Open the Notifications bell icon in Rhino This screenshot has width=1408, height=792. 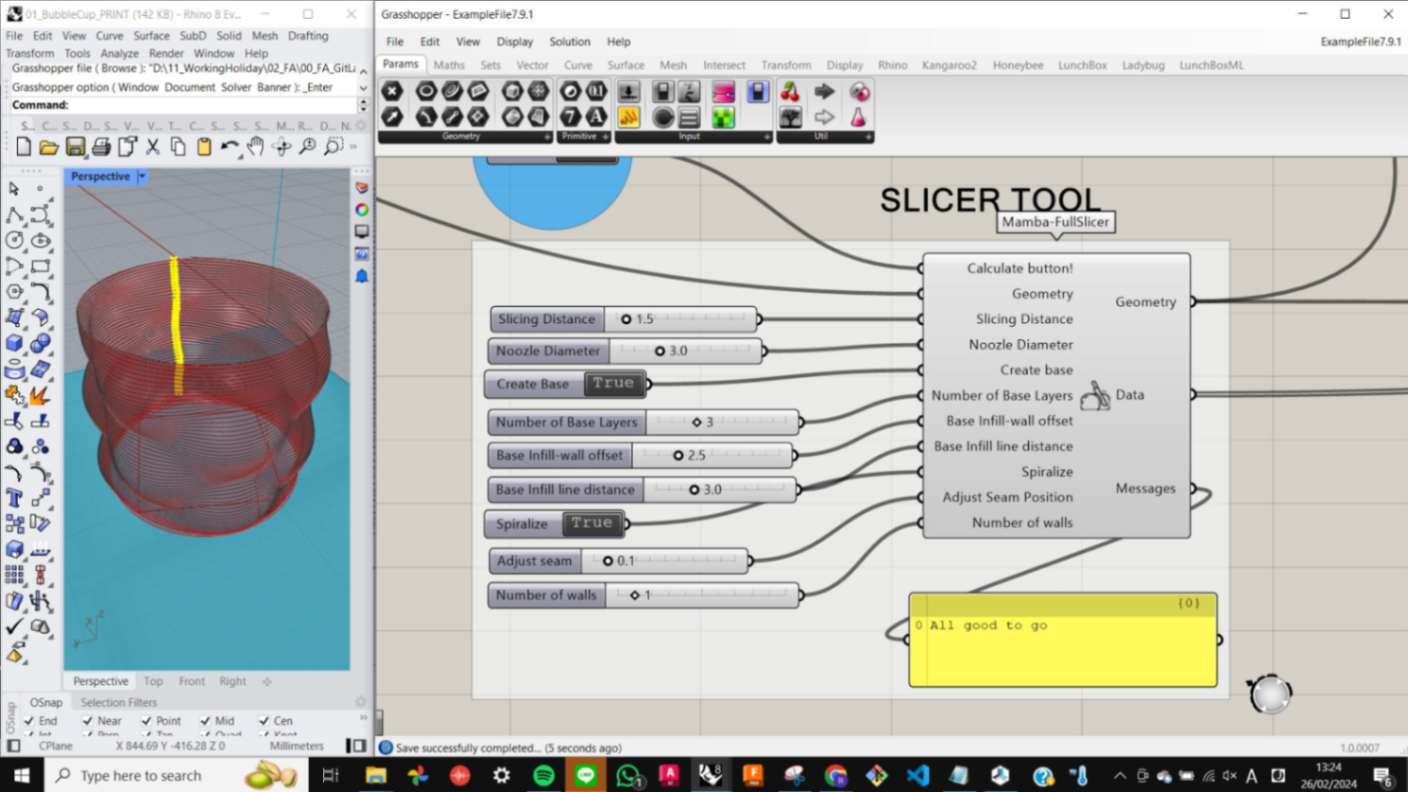[361, 275]
